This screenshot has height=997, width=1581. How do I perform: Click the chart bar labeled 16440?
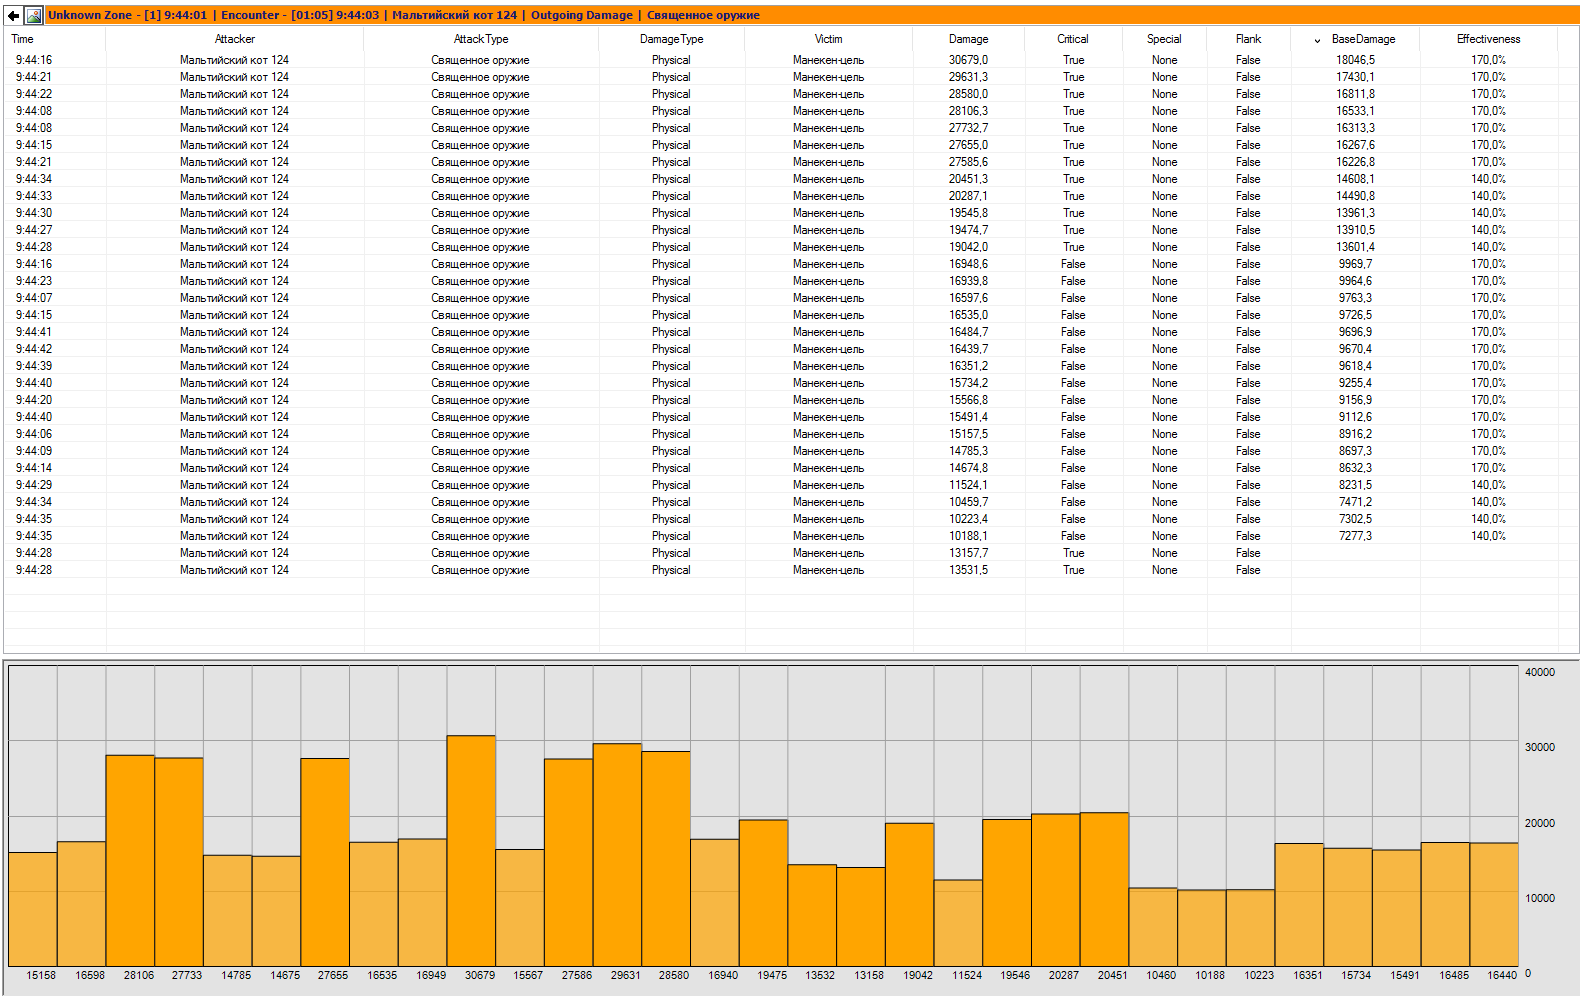(1494, 905)
